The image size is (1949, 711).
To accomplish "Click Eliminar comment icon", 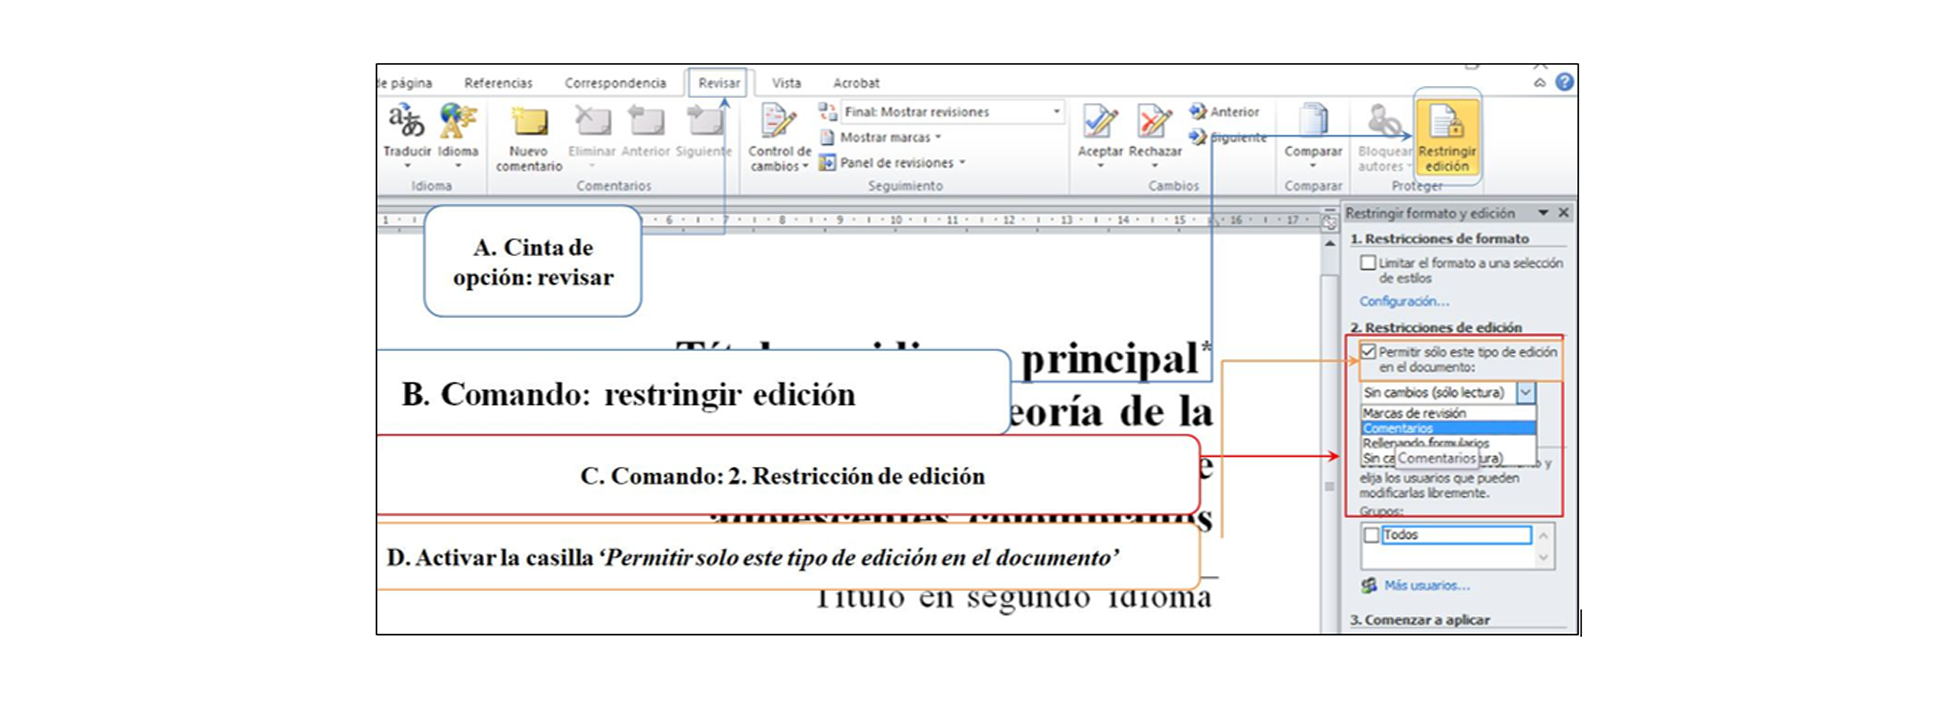I will [x=592, y=122].
